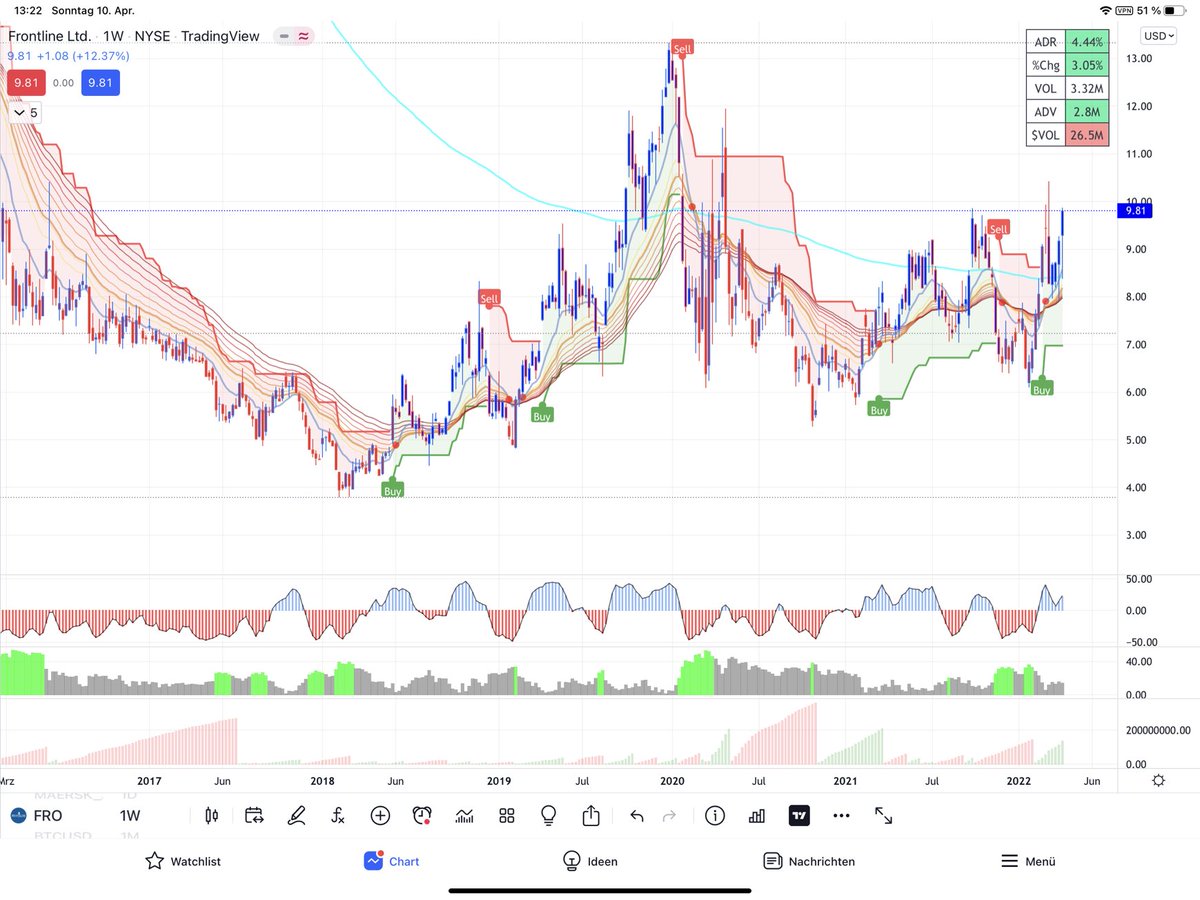Enter fullscreen with the diagonal arrows icon
The height and width of the screenshot is (900, 1200).
pyautogui.click(x=884, y=816)
